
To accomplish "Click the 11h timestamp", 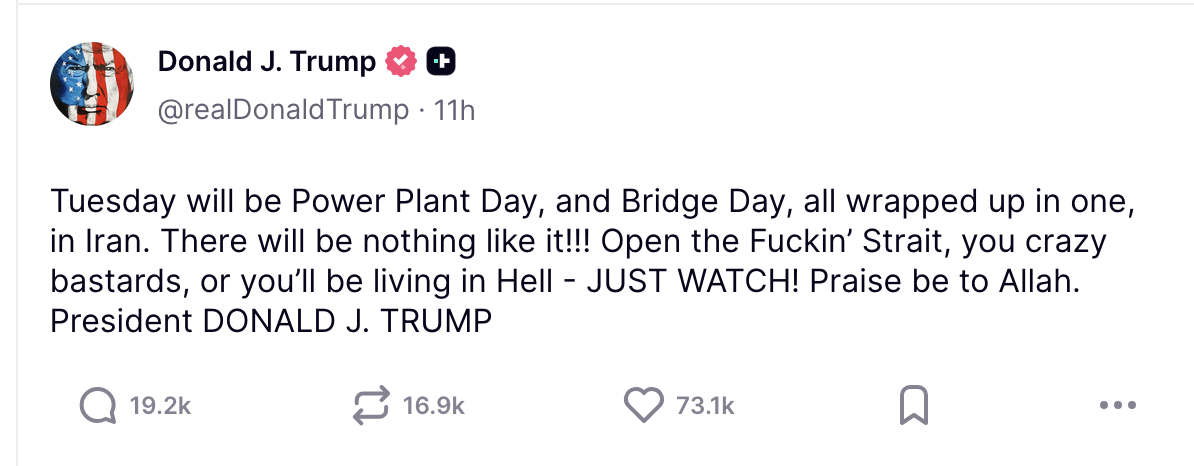I will [x=455, y=109].
